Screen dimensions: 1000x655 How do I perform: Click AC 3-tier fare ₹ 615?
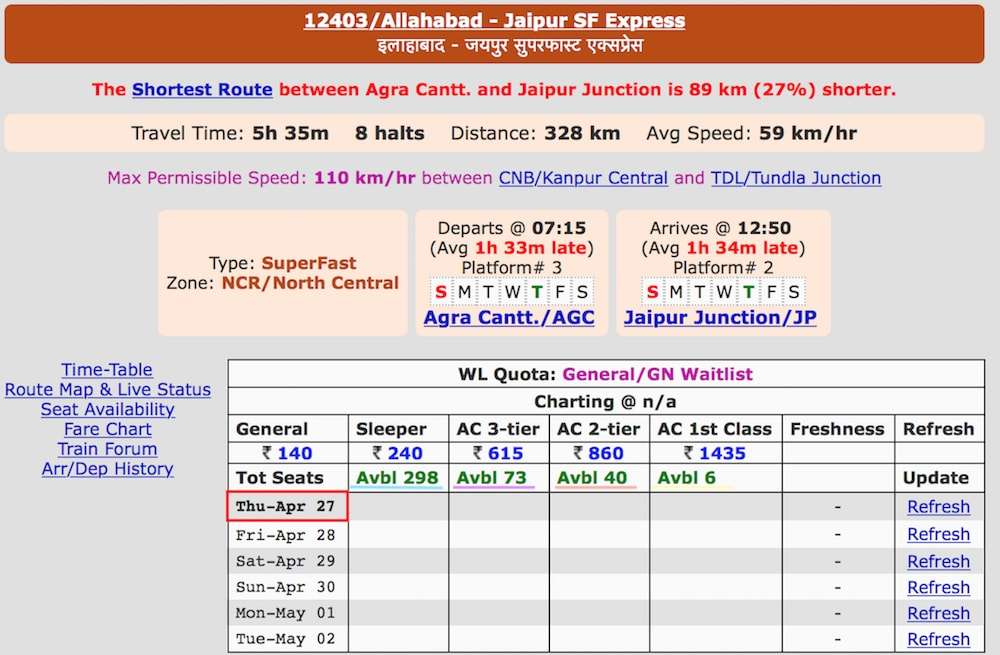[x=498, y=453]
